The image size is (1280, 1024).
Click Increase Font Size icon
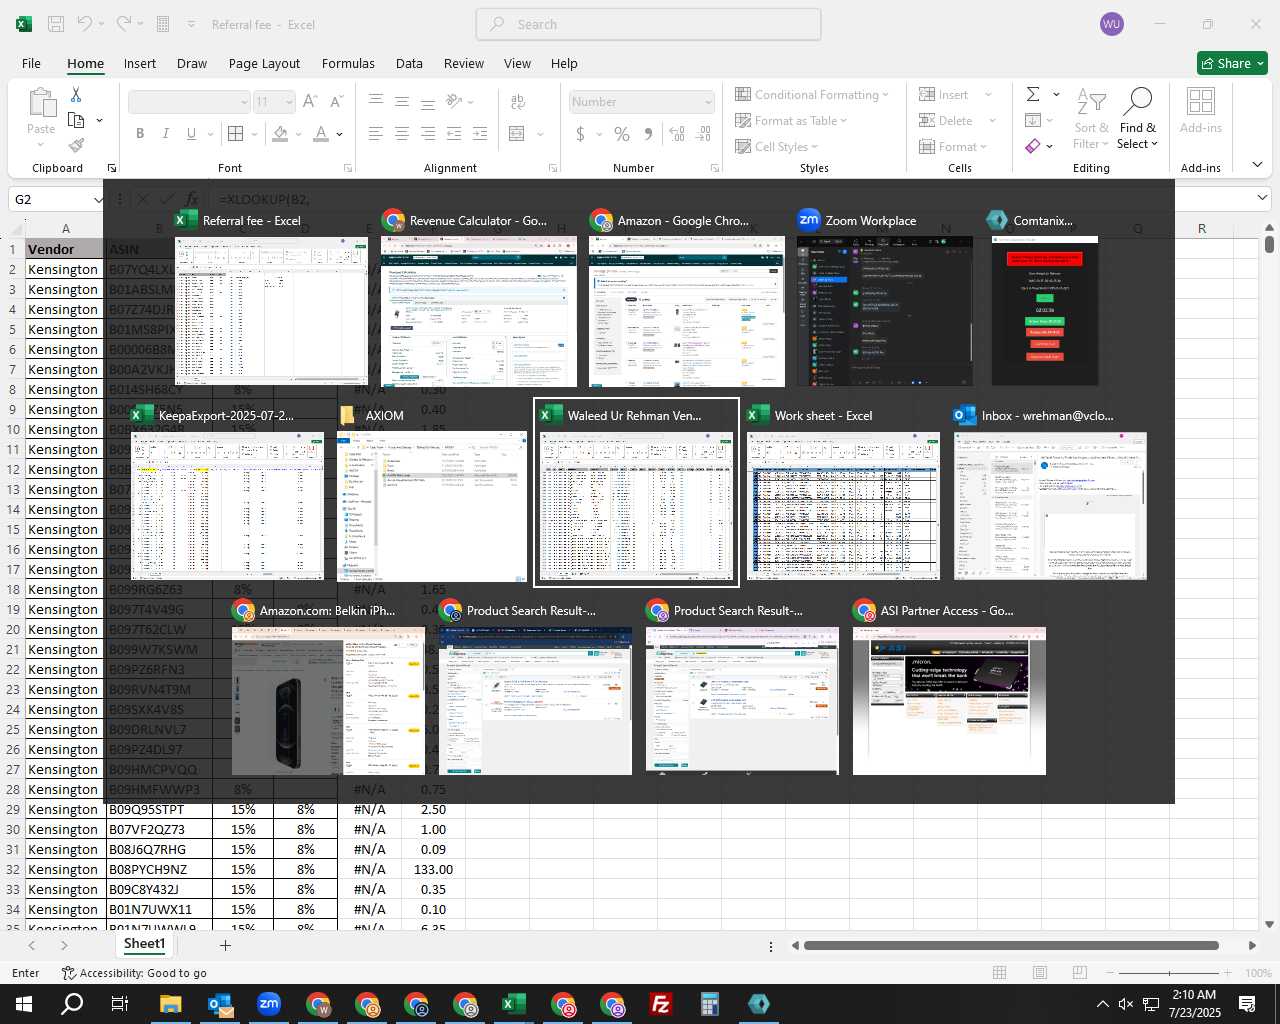(310, 101)
